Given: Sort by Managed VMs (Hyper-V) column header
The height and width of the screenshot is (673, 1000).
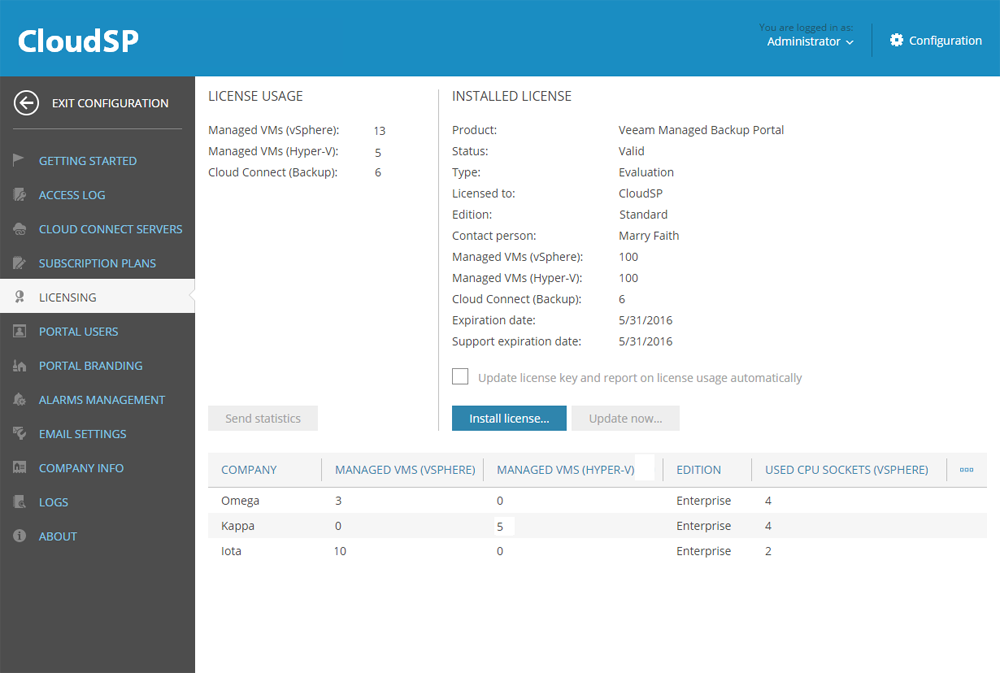Looking at the screenshot, I should click(565, 470).
